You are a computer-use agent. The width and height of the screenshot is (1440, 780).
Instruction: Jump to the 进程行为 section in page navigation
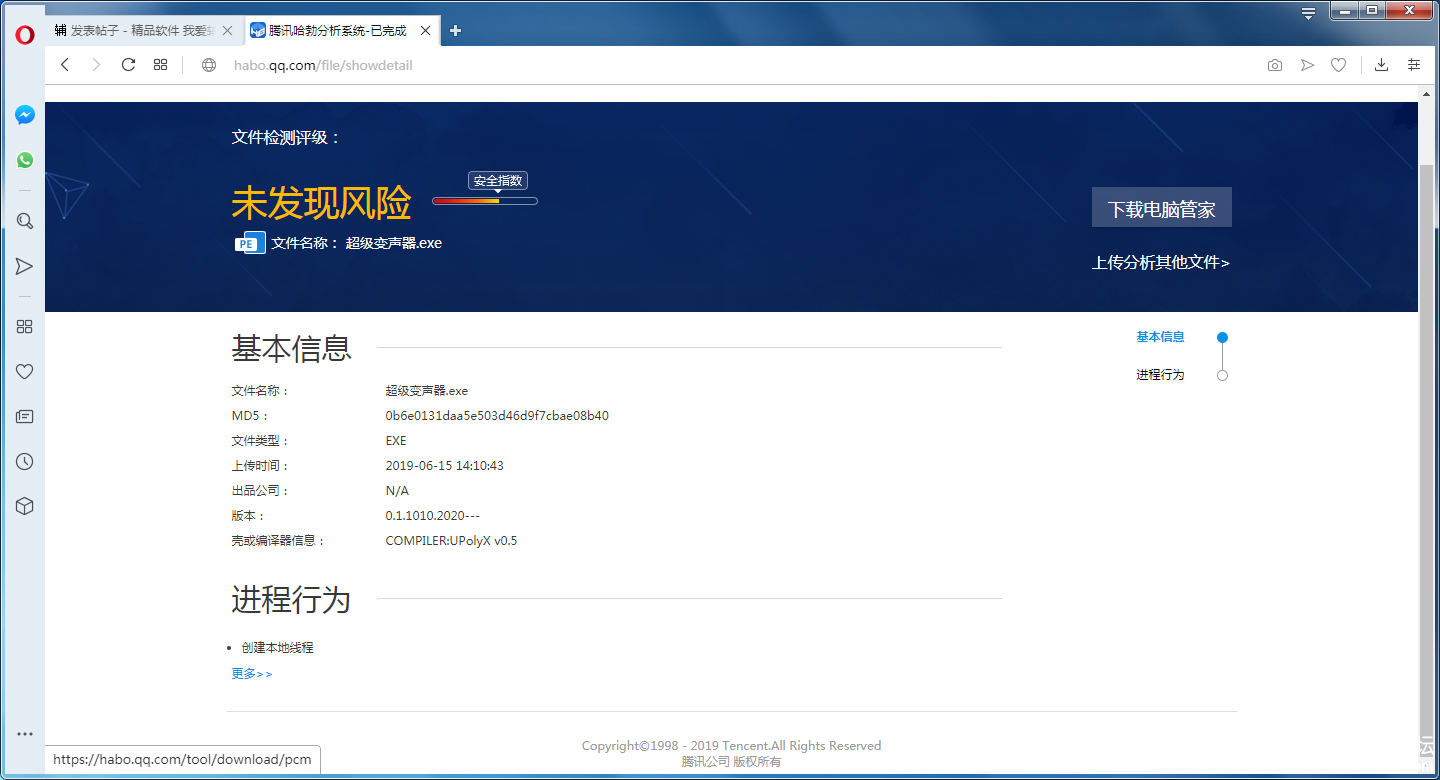pos(1160,375)
